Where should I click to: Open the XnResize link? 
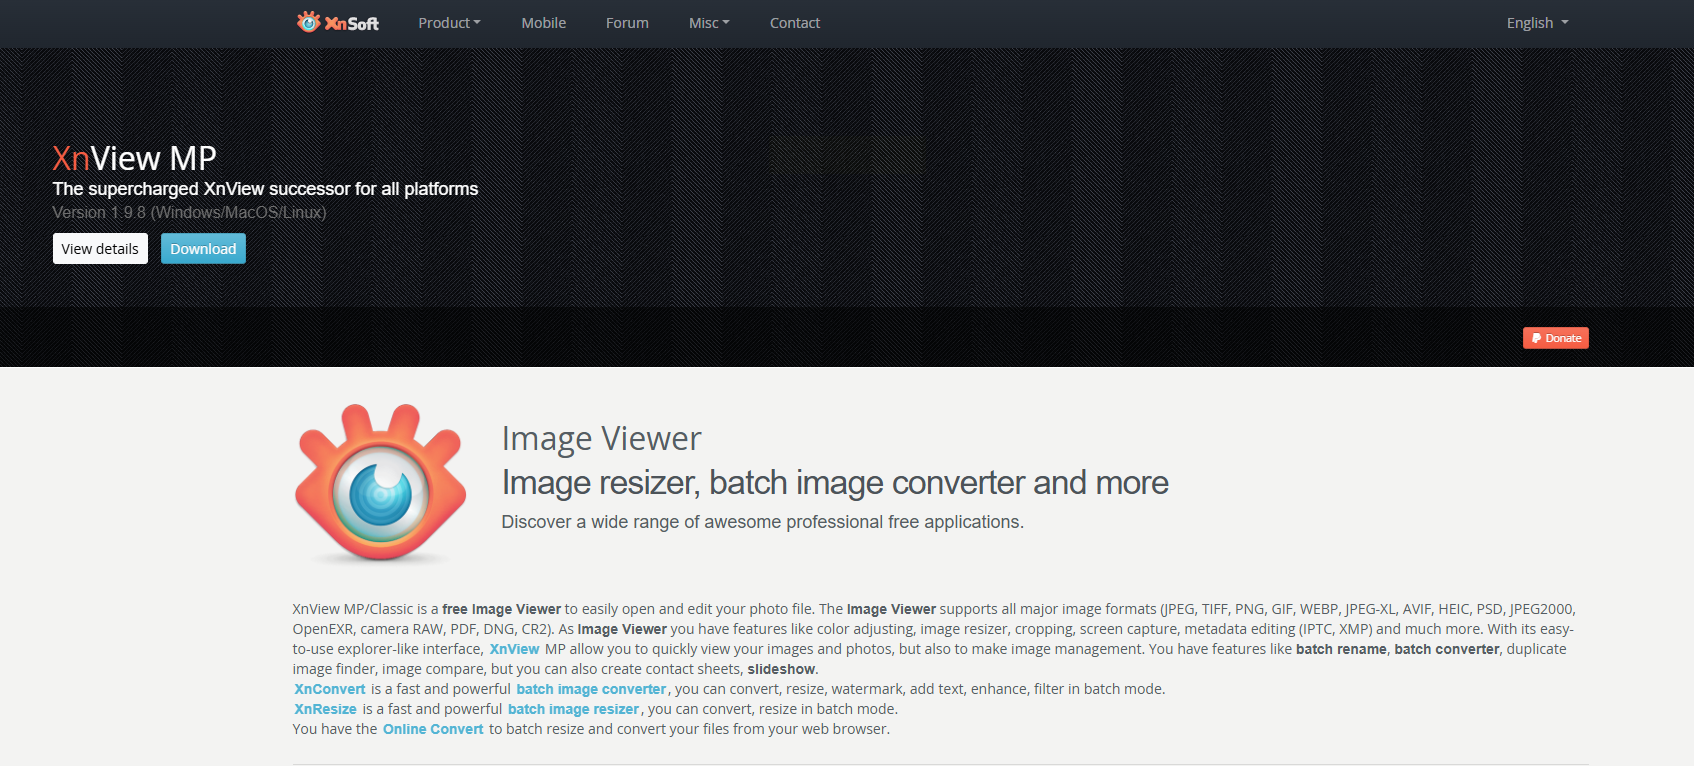[325, 709]
